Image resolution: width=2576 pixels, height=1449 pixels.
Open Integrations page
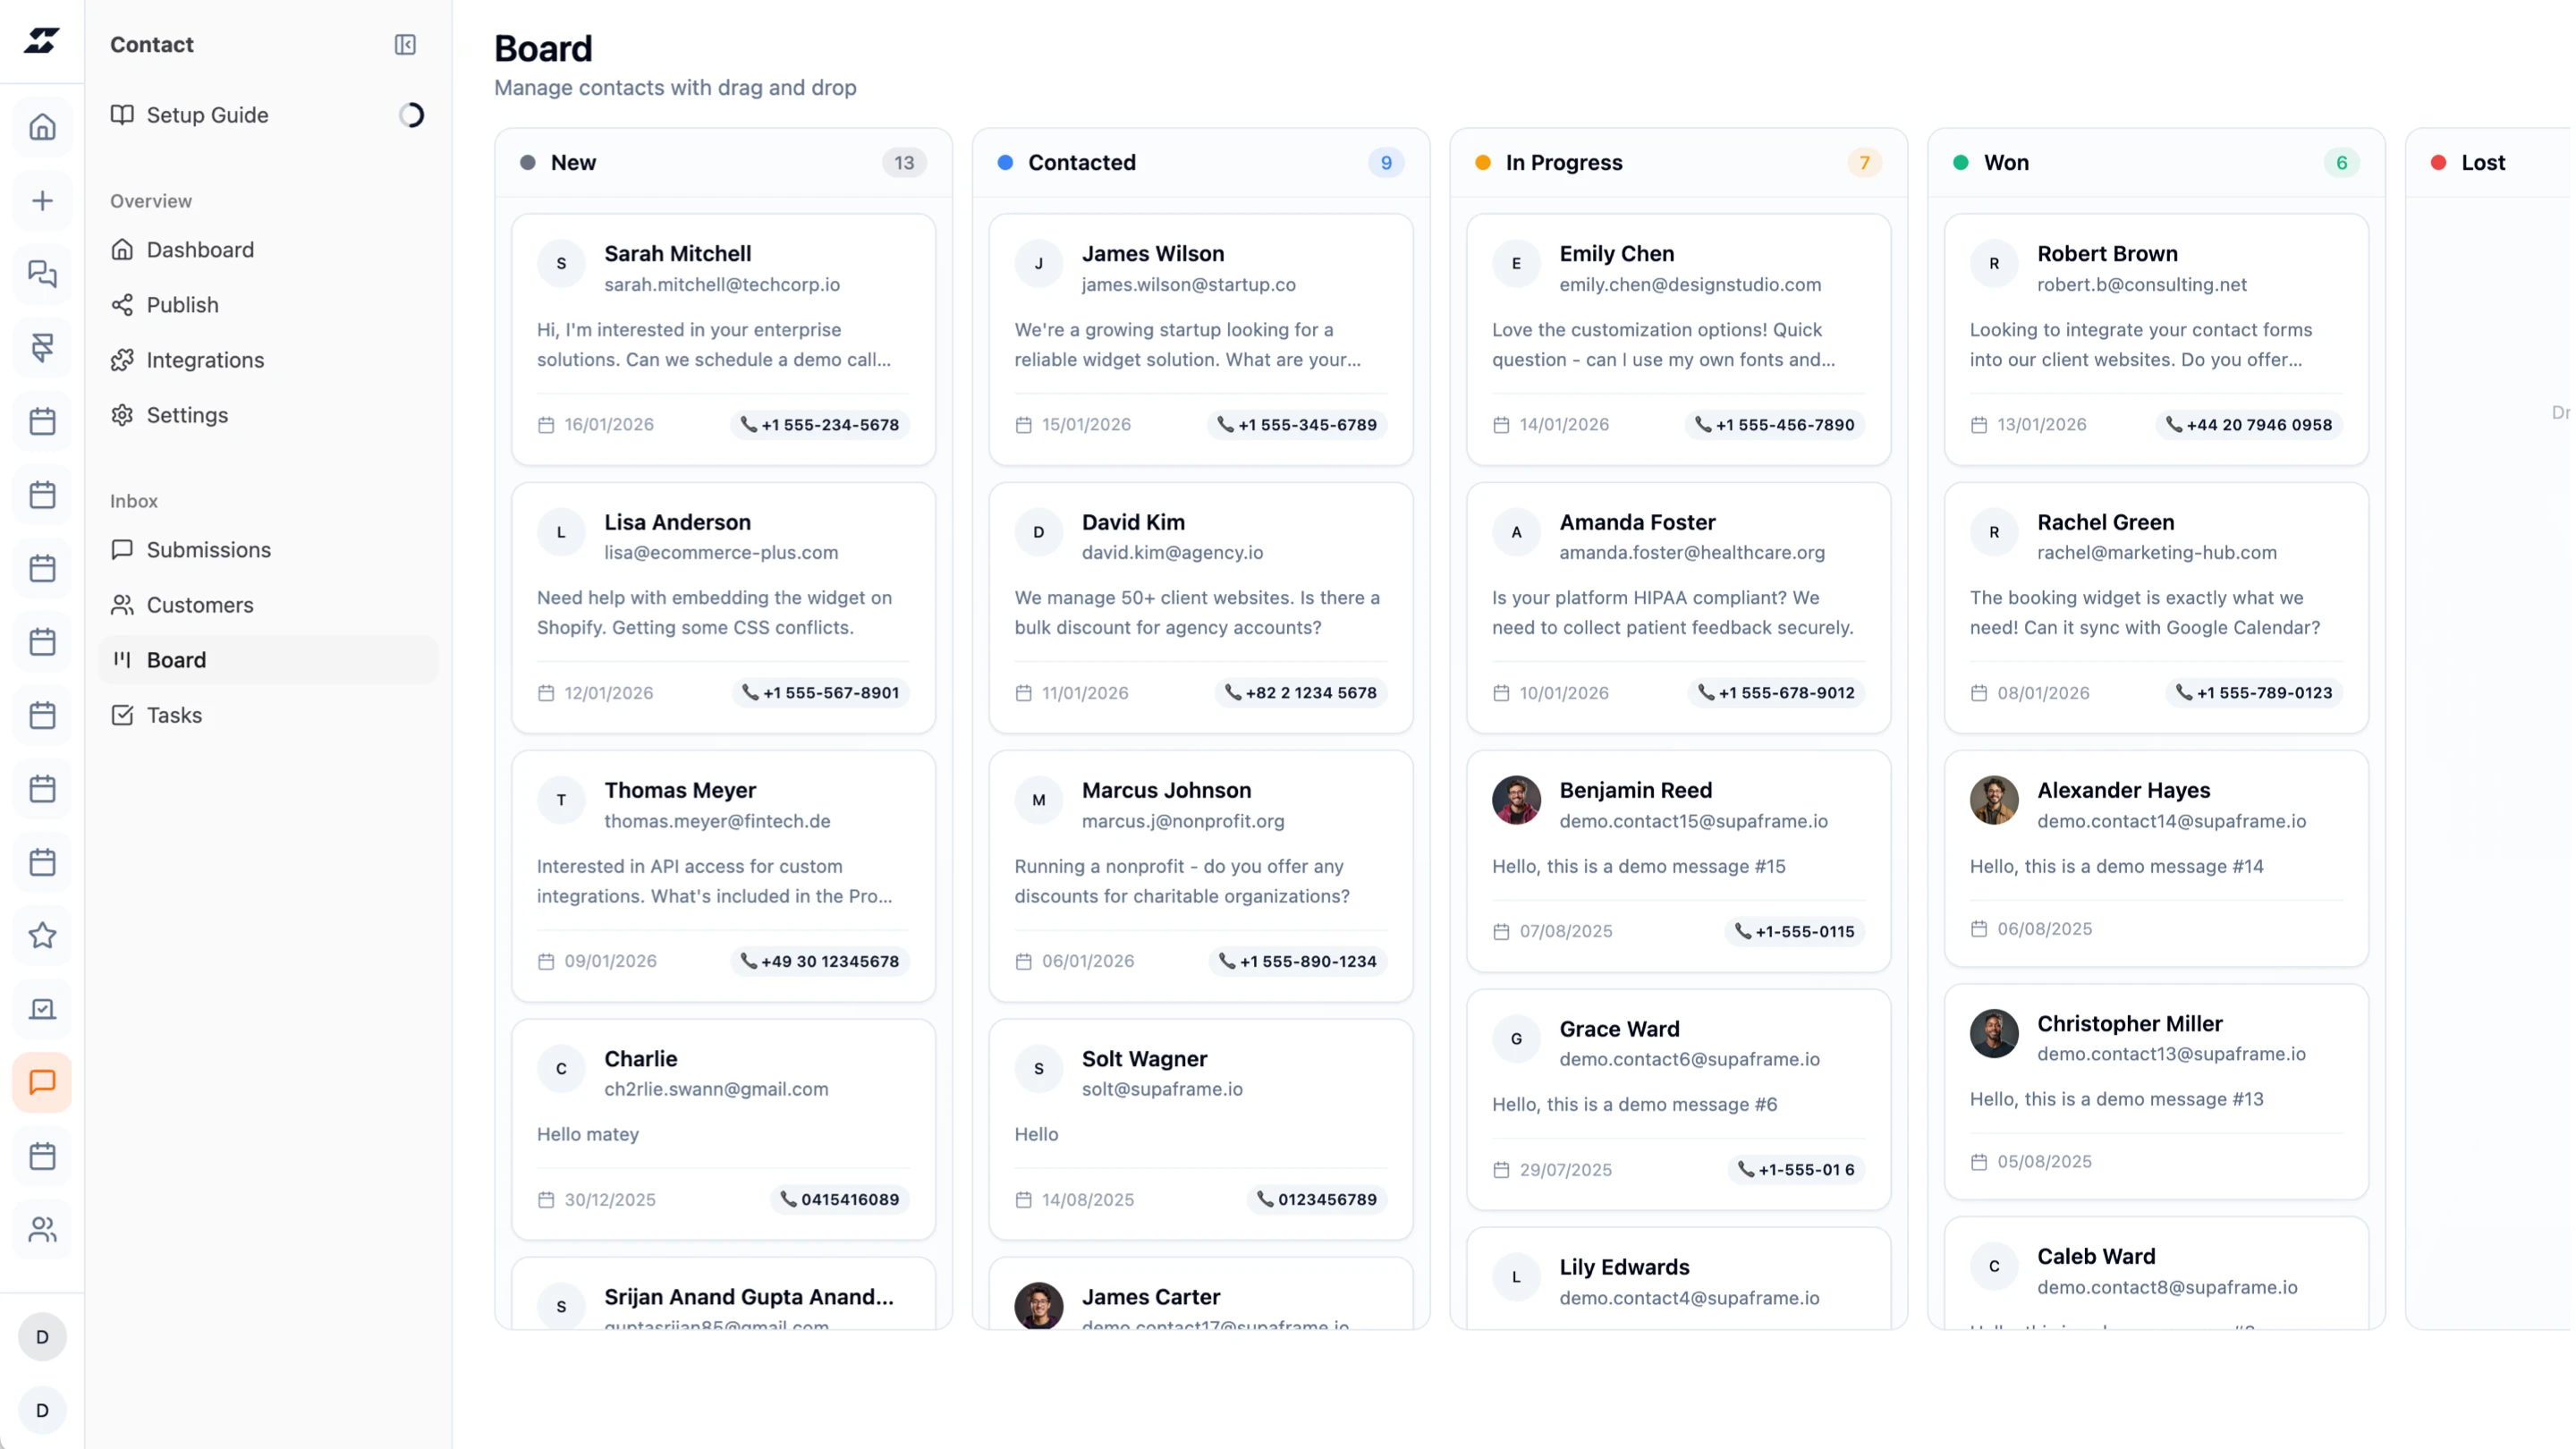coord(205,360)
